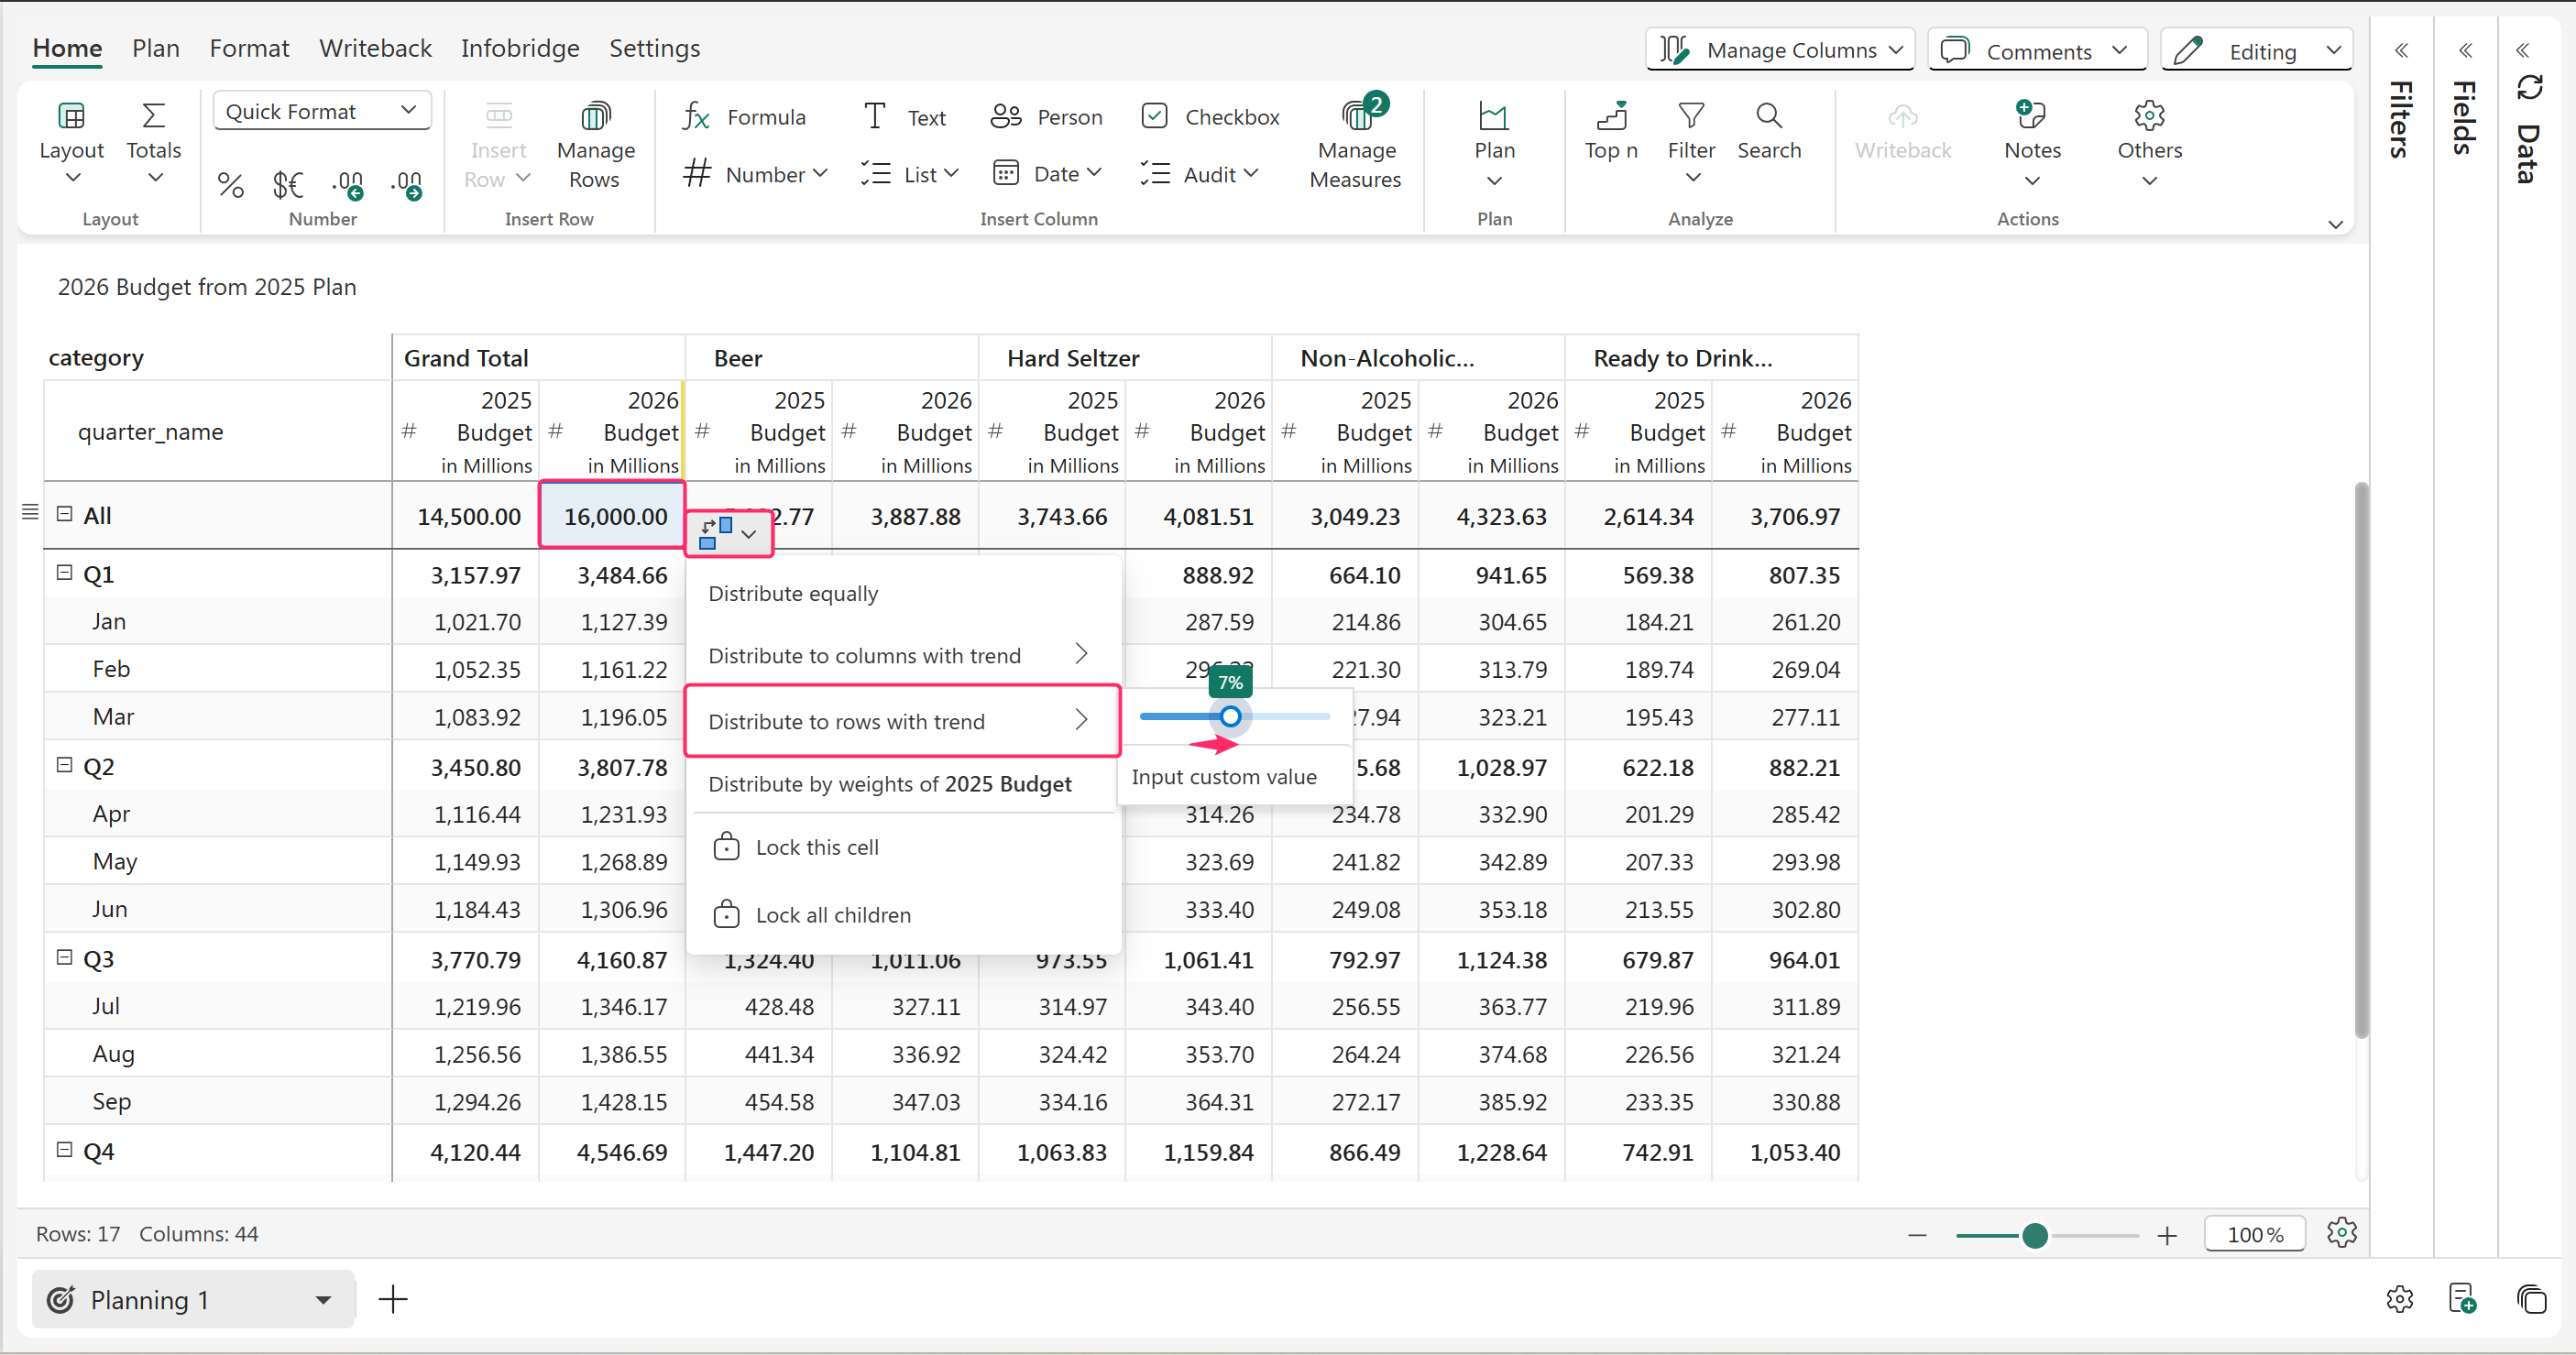This screenshot has width=2576, height=1355.
Task: Click the percent format icon
Action: (x=230, y=184)
